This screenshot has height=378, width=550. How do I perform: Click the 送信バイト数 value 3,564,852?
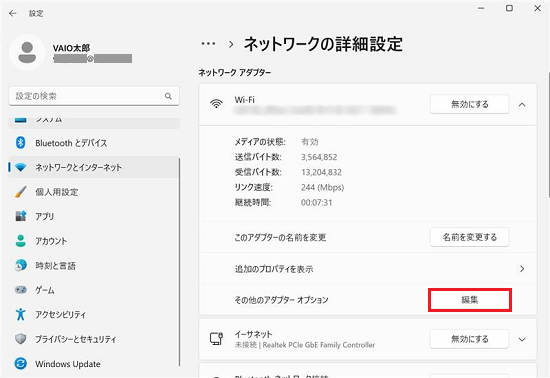click(319, 157)
